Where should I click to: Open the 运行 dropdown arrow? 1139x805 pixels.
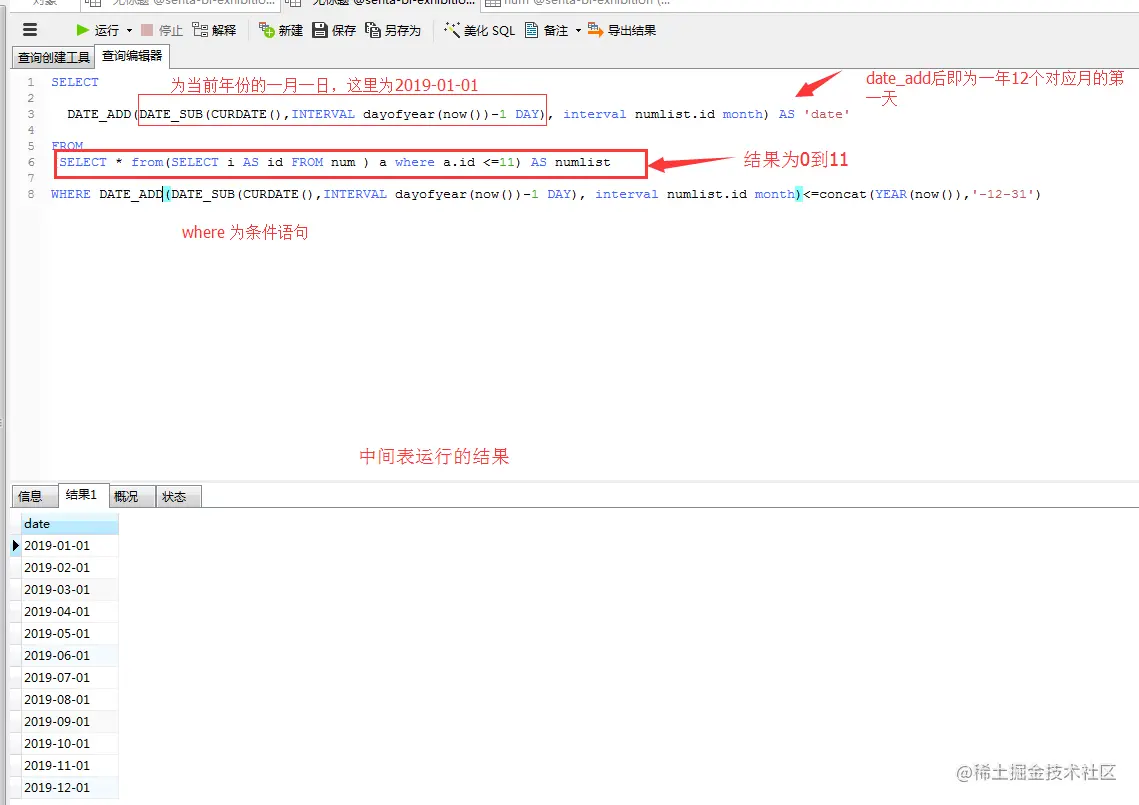point(127,30)
